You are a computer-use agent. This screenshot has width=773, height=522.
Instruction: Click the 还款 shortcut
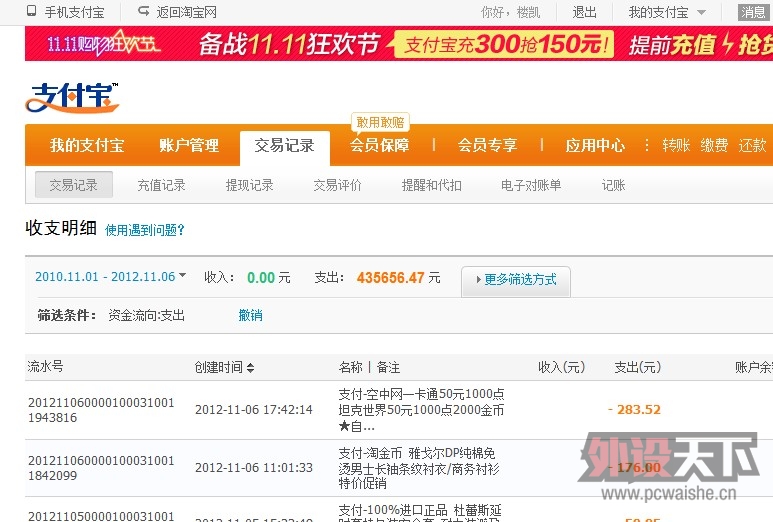click(x=752, y=145)
